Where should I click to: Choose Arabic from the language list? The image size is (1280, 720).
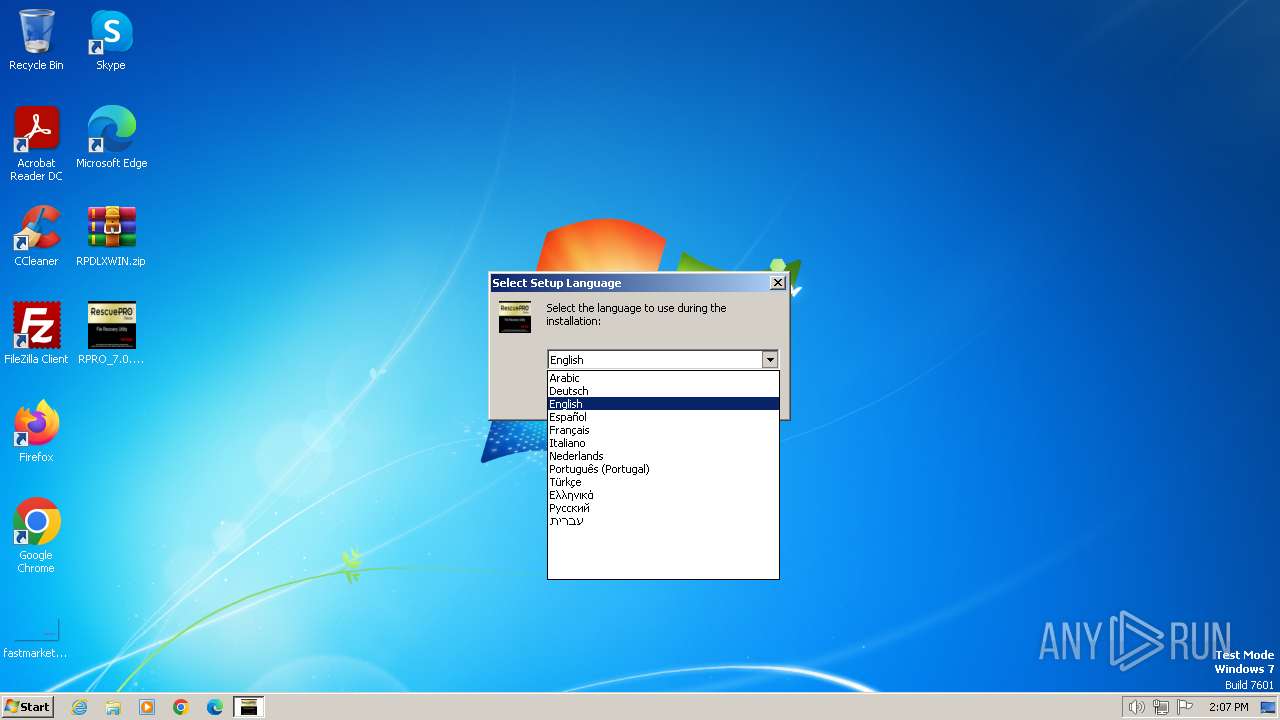point(663,378)
